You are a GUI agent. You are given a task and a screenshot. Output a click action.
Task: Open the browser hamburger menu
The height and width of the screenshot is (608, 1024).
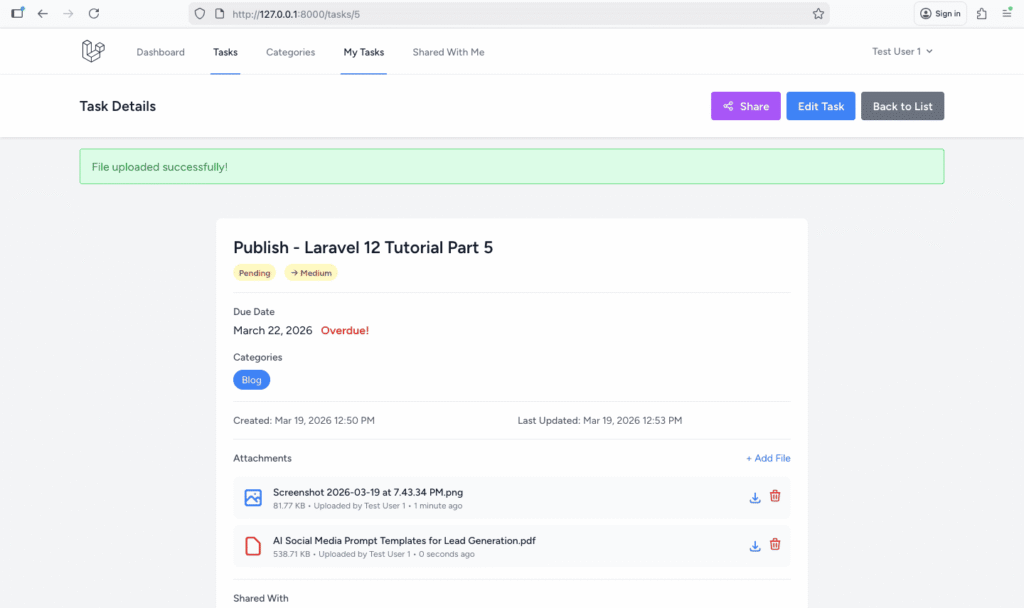tap(1006, 14)
